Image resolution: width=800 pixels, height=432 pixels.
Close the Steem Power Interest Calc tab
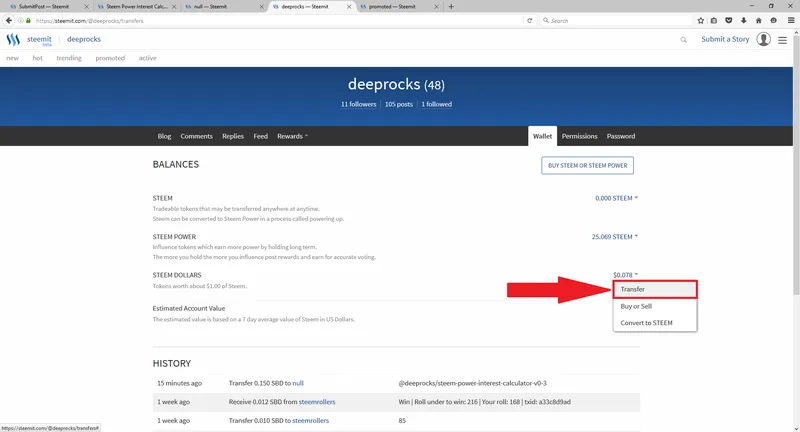(174, 7)
